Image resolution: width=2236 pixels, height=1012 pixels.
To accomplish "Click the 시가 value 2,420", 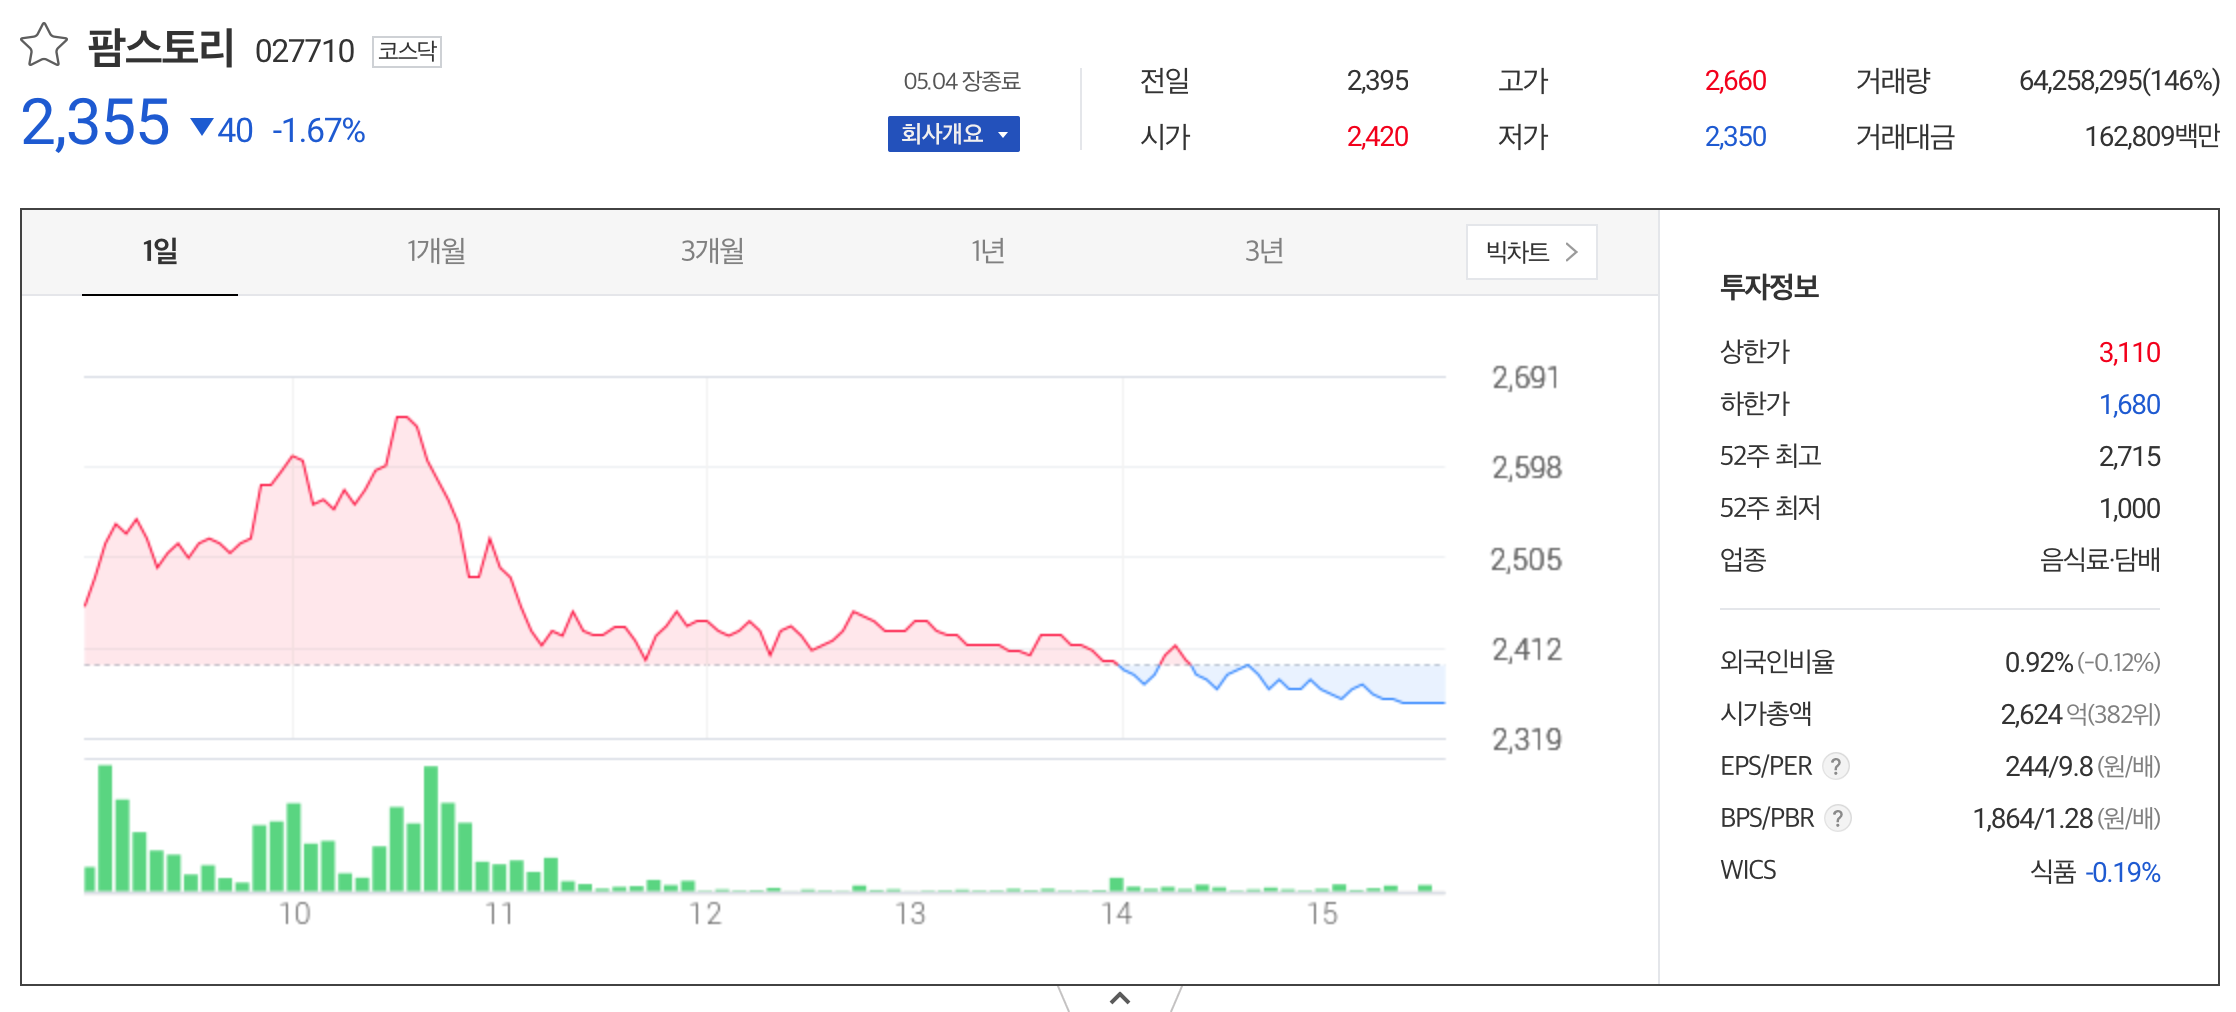I will [1378, 137].
